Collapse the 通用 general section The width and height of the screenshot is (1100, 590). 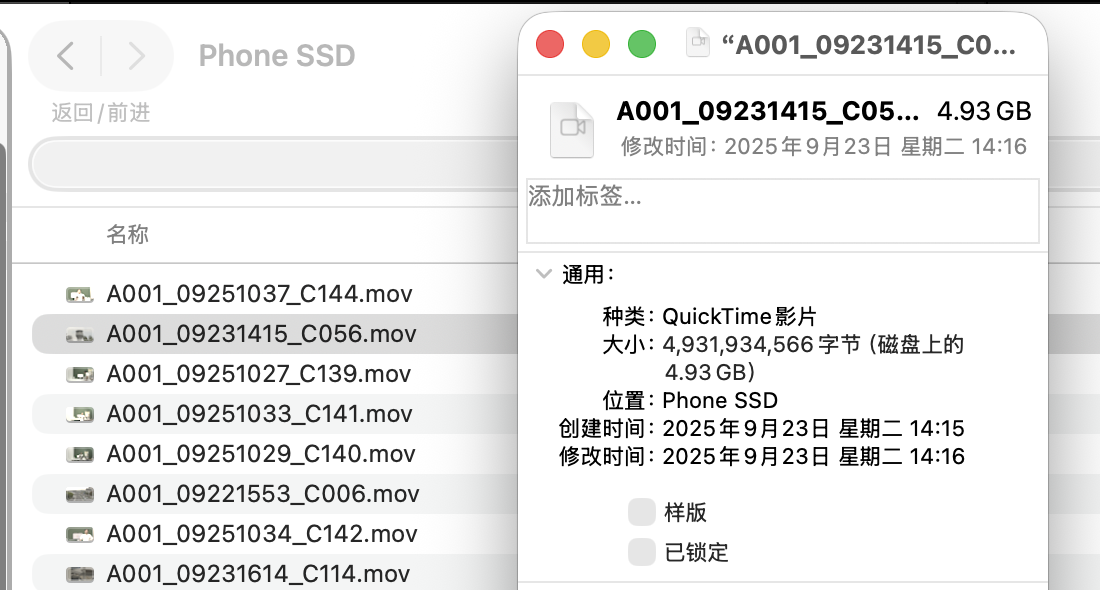click(x=544, y=273)
